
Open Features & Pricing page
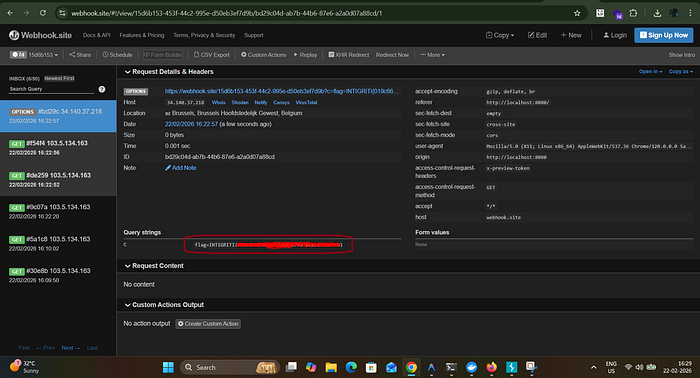coord(142,35)
